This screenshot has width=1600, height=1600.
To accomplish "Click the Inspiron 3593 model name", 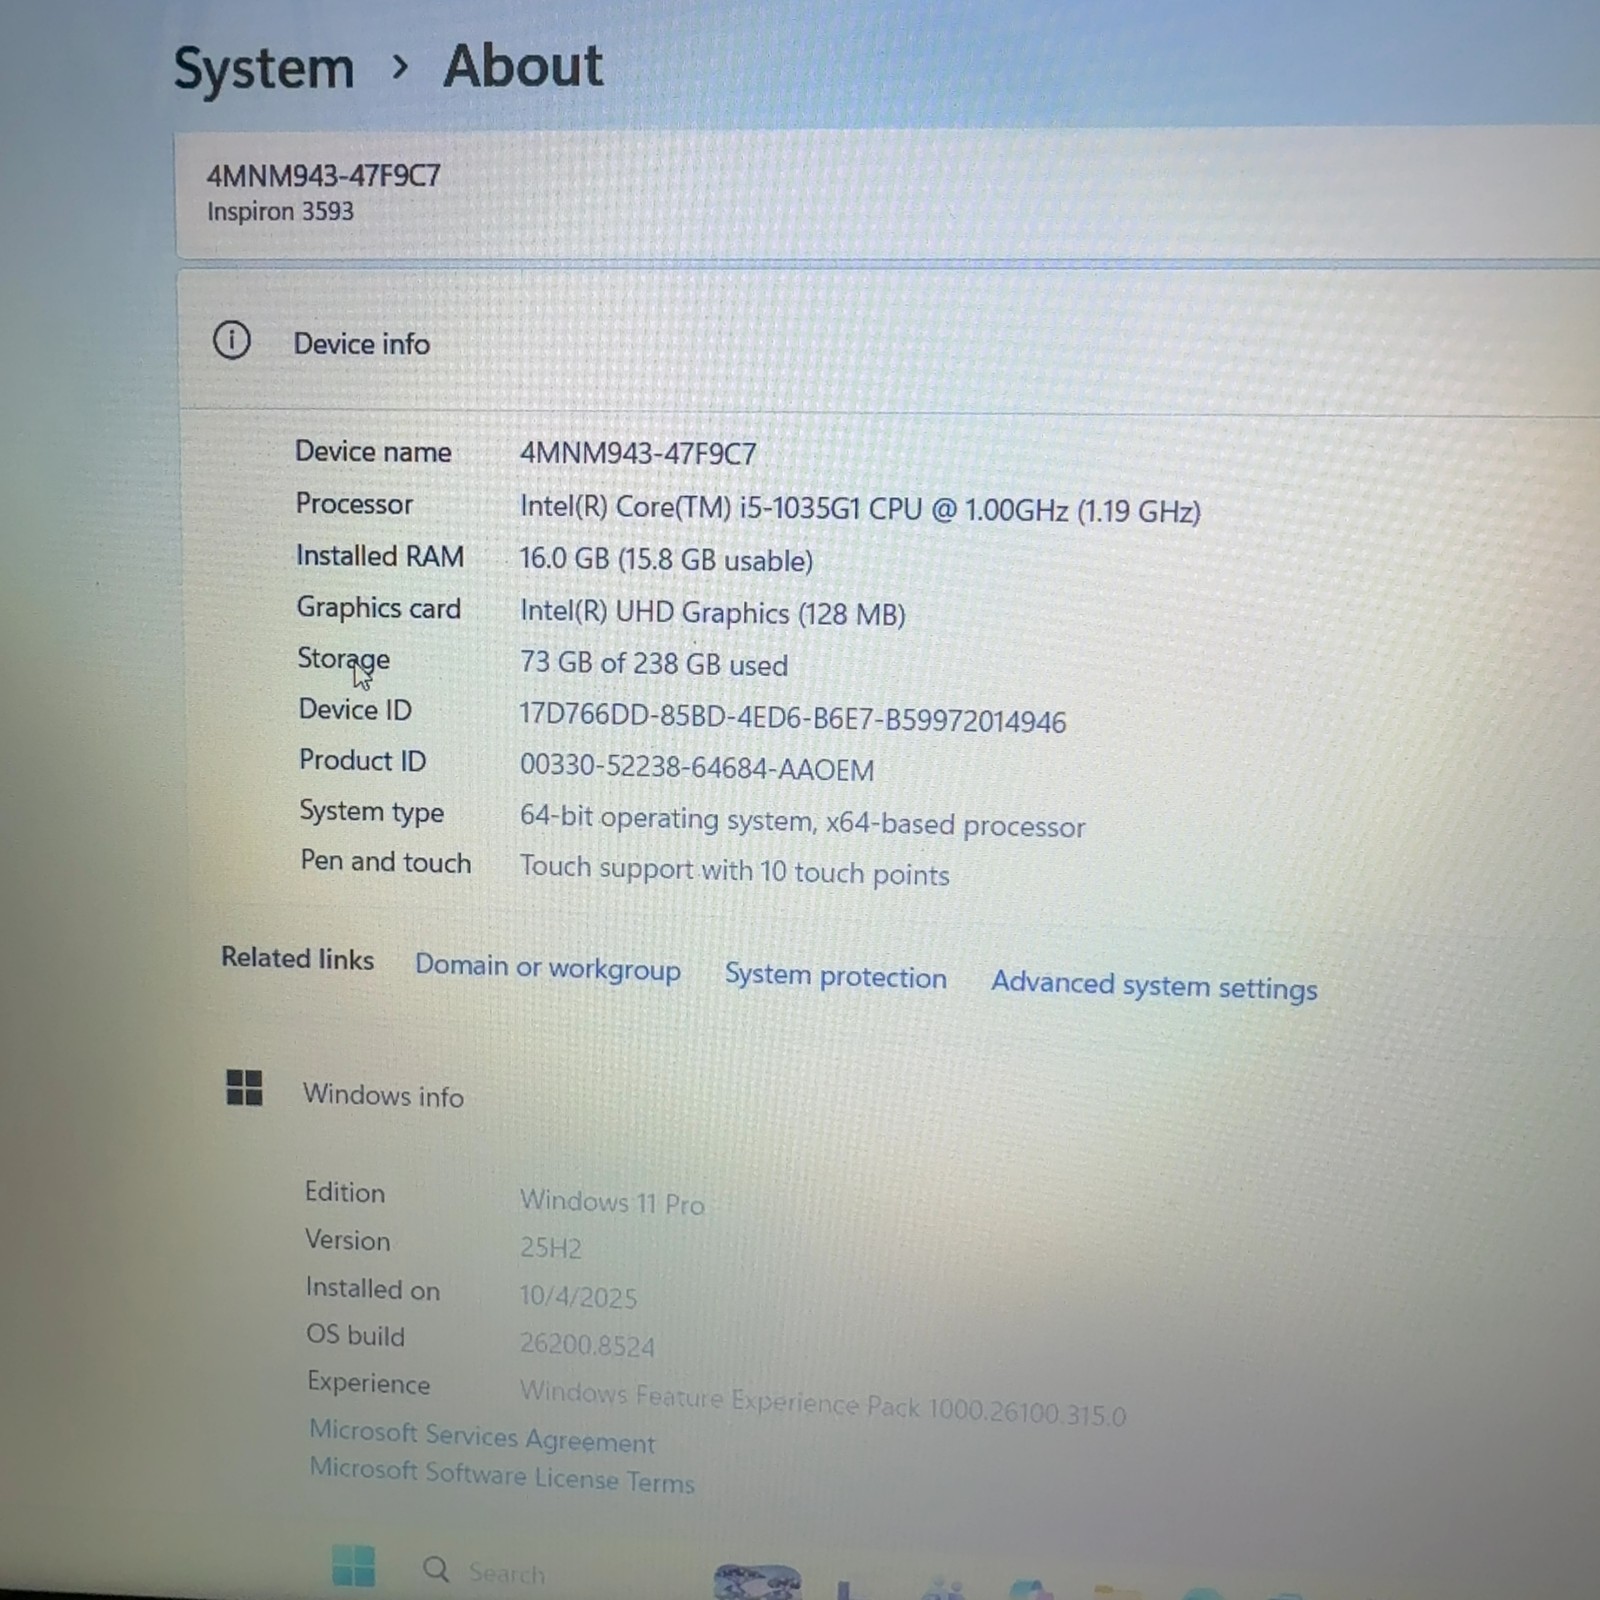I will point(280,211).
